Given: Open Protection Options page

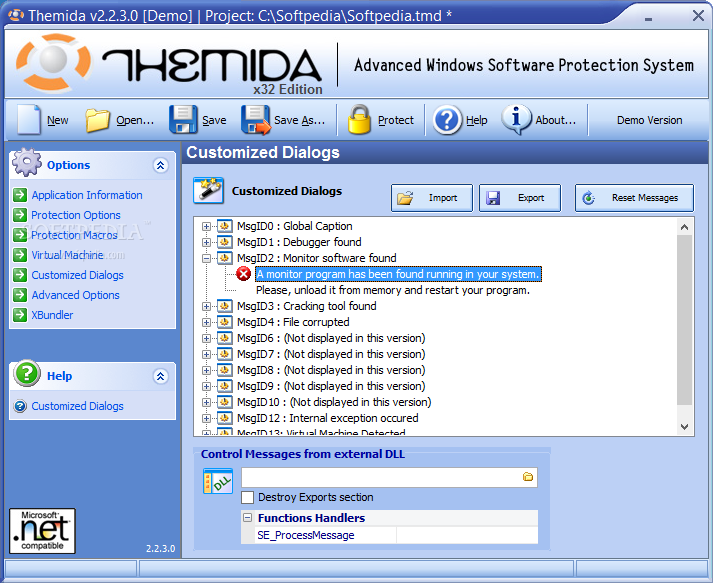Looking at the screenshot, I should [76, 215].
